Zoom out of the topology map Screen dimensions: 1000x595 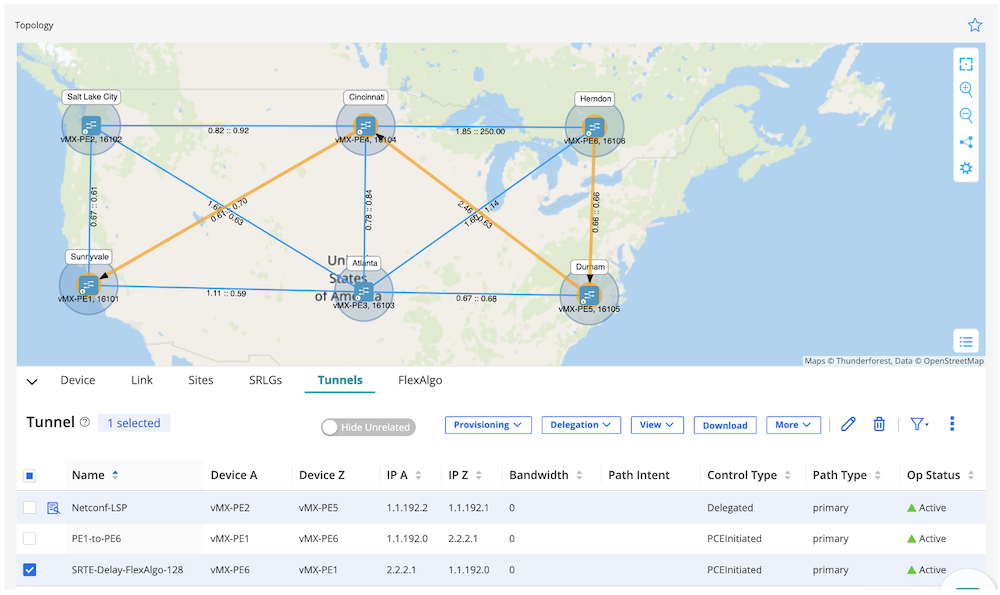coord(966,116)
